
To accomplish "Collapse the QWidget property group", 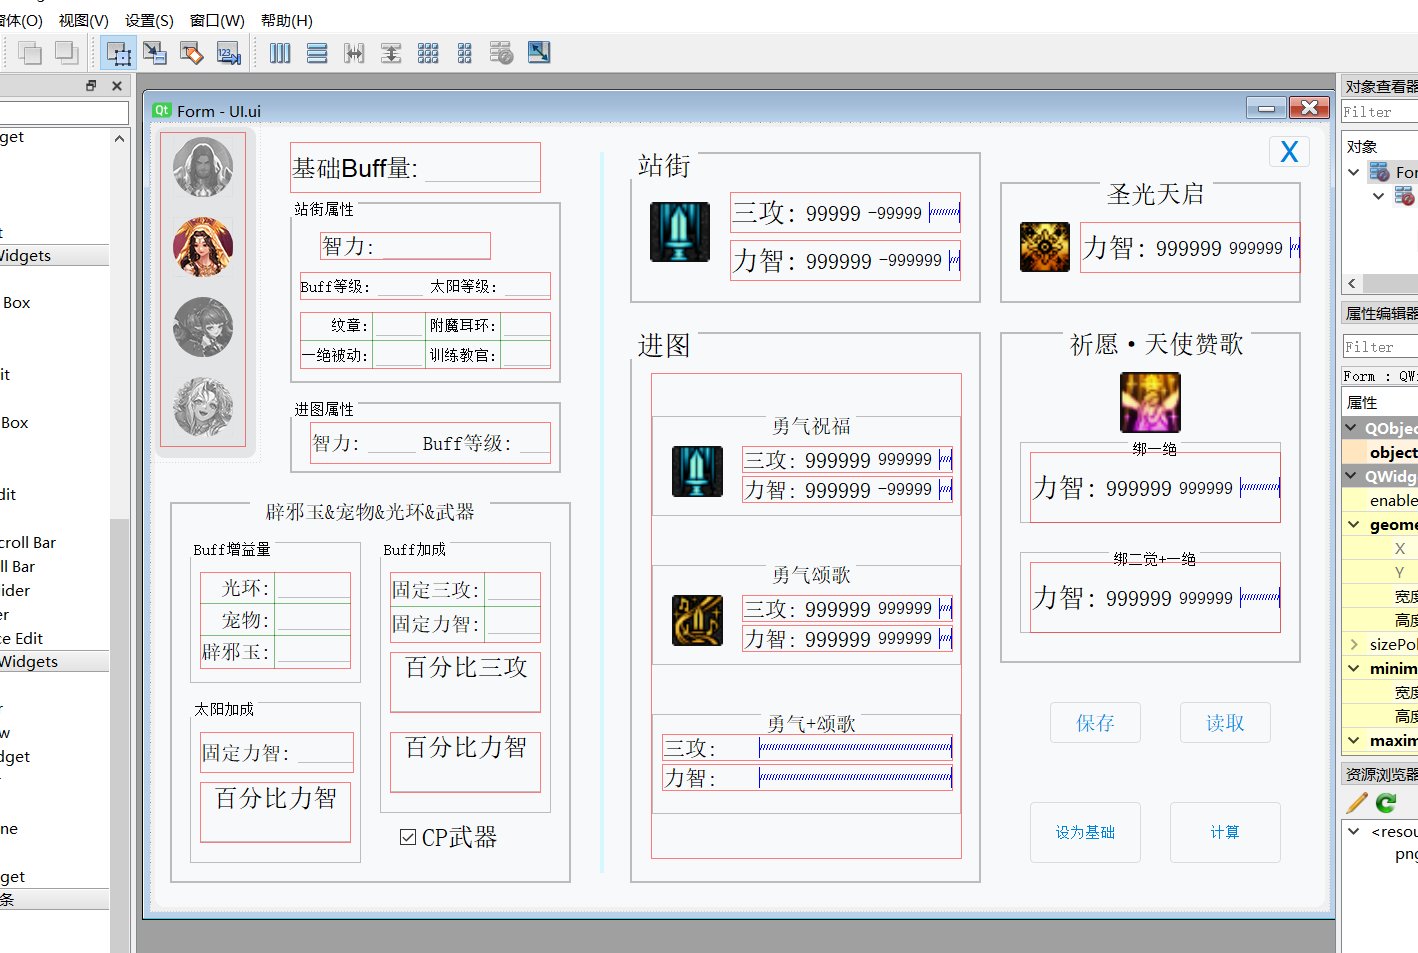I will click(x=1352, y=476).
